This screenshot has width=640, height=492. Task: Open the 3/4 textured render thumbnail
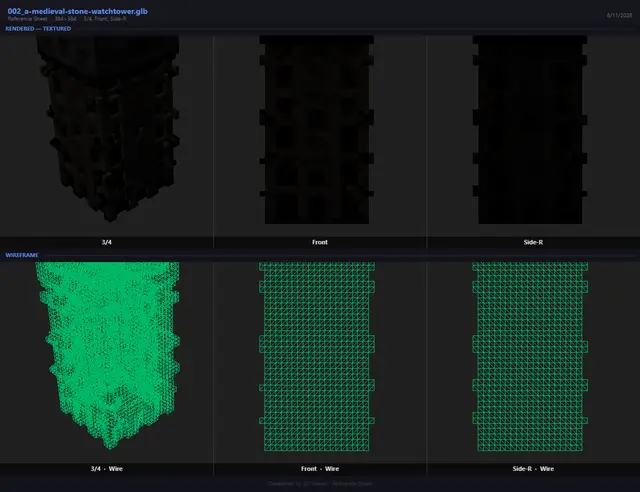tap(107, 136)
